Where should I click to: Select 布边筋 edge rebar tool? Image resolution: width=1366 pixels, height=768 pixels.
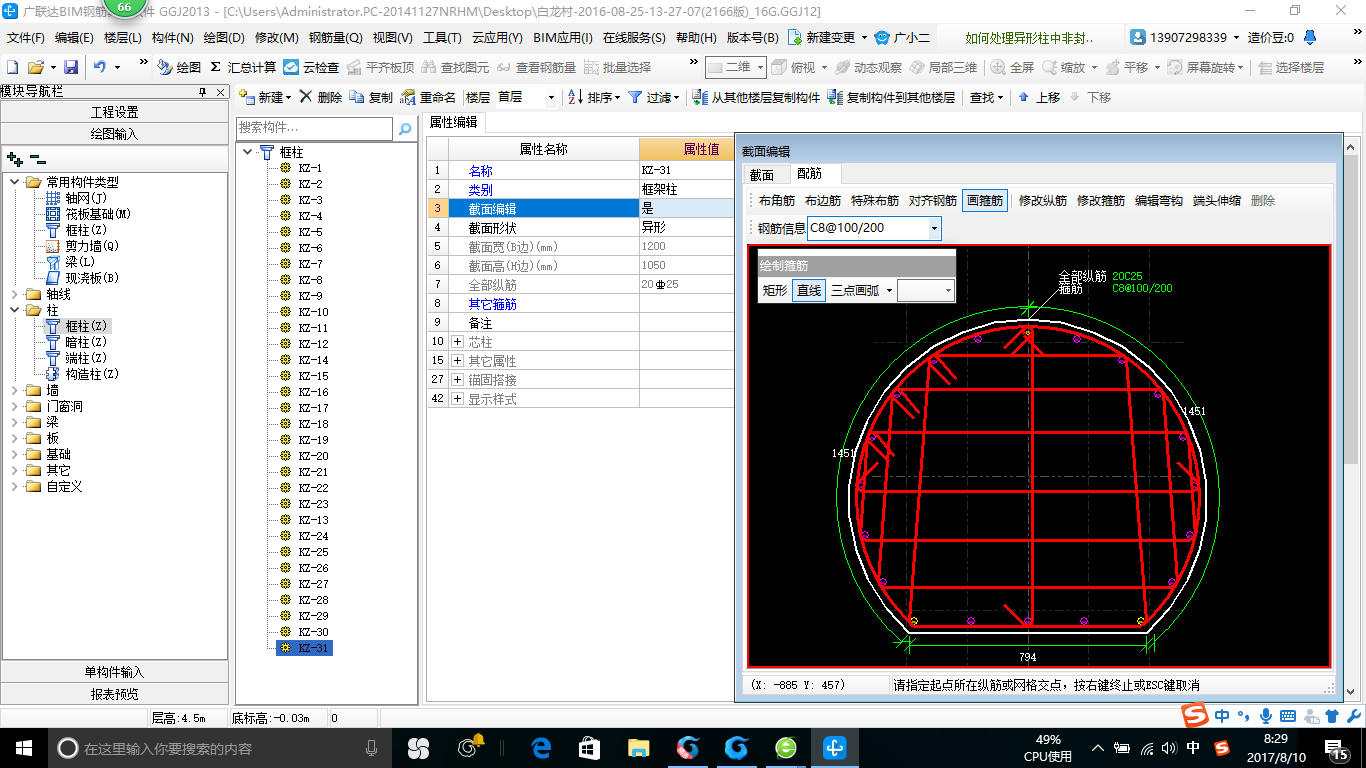[x=823, y=200]
